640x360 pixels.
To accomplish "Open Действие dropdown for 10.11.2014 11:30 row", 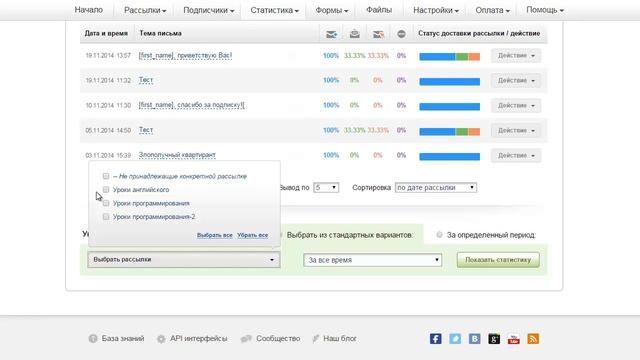I will (516, 105).
